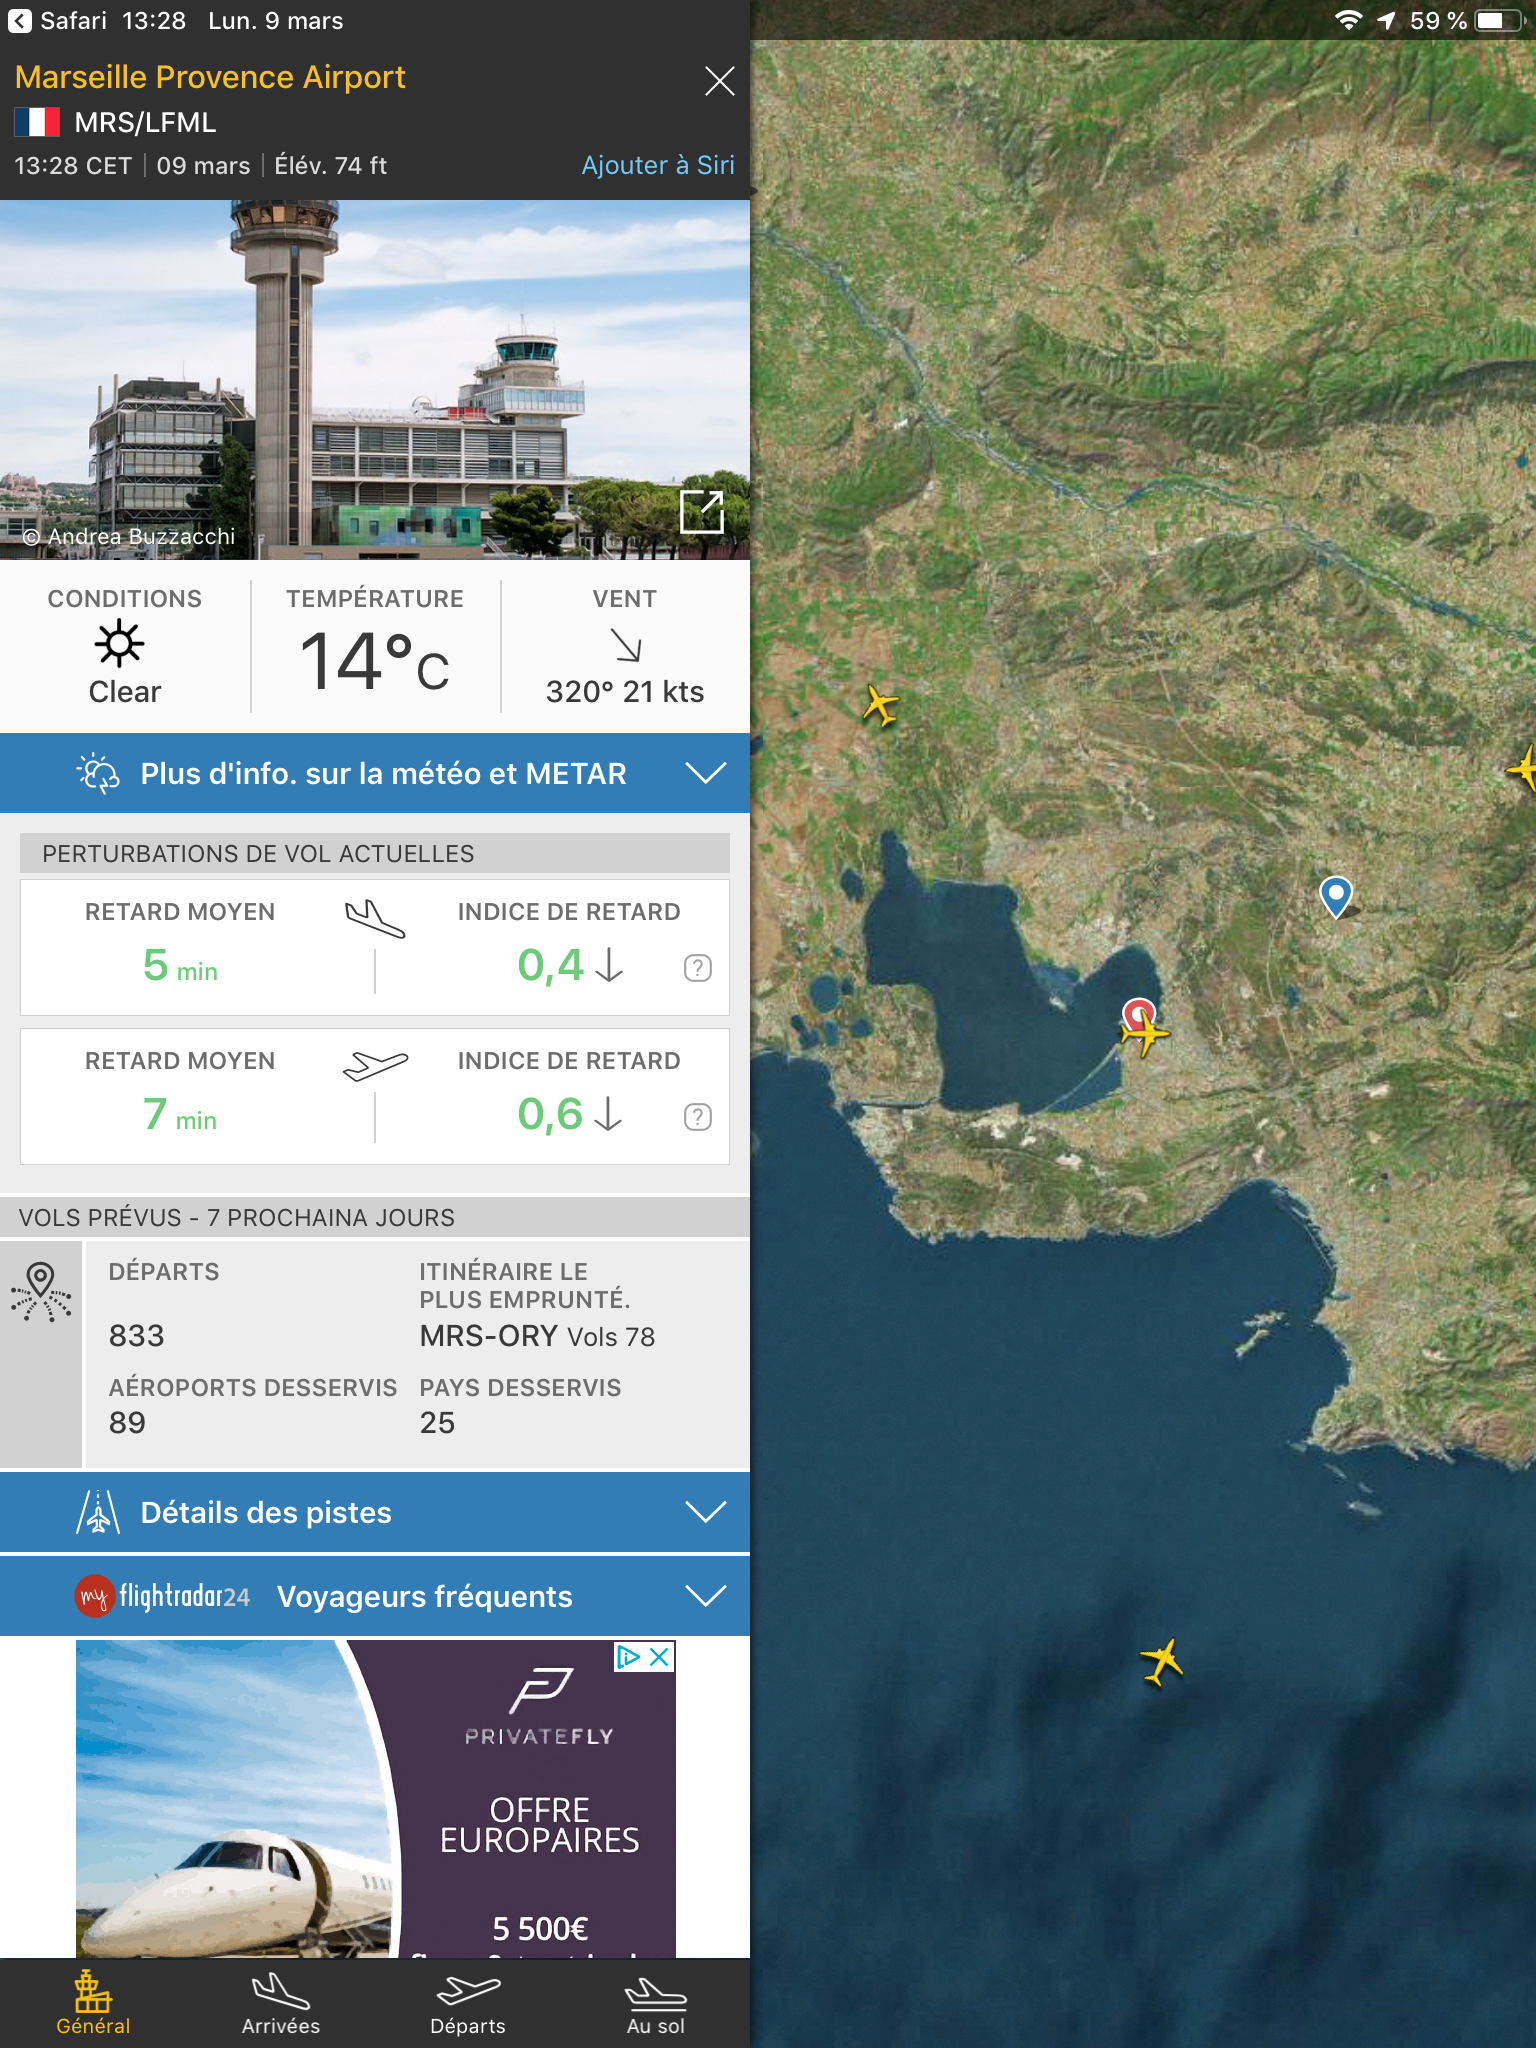Return to Safari via the back arrow
This screenshot has width=1536, height=2048.
[20, 21]
